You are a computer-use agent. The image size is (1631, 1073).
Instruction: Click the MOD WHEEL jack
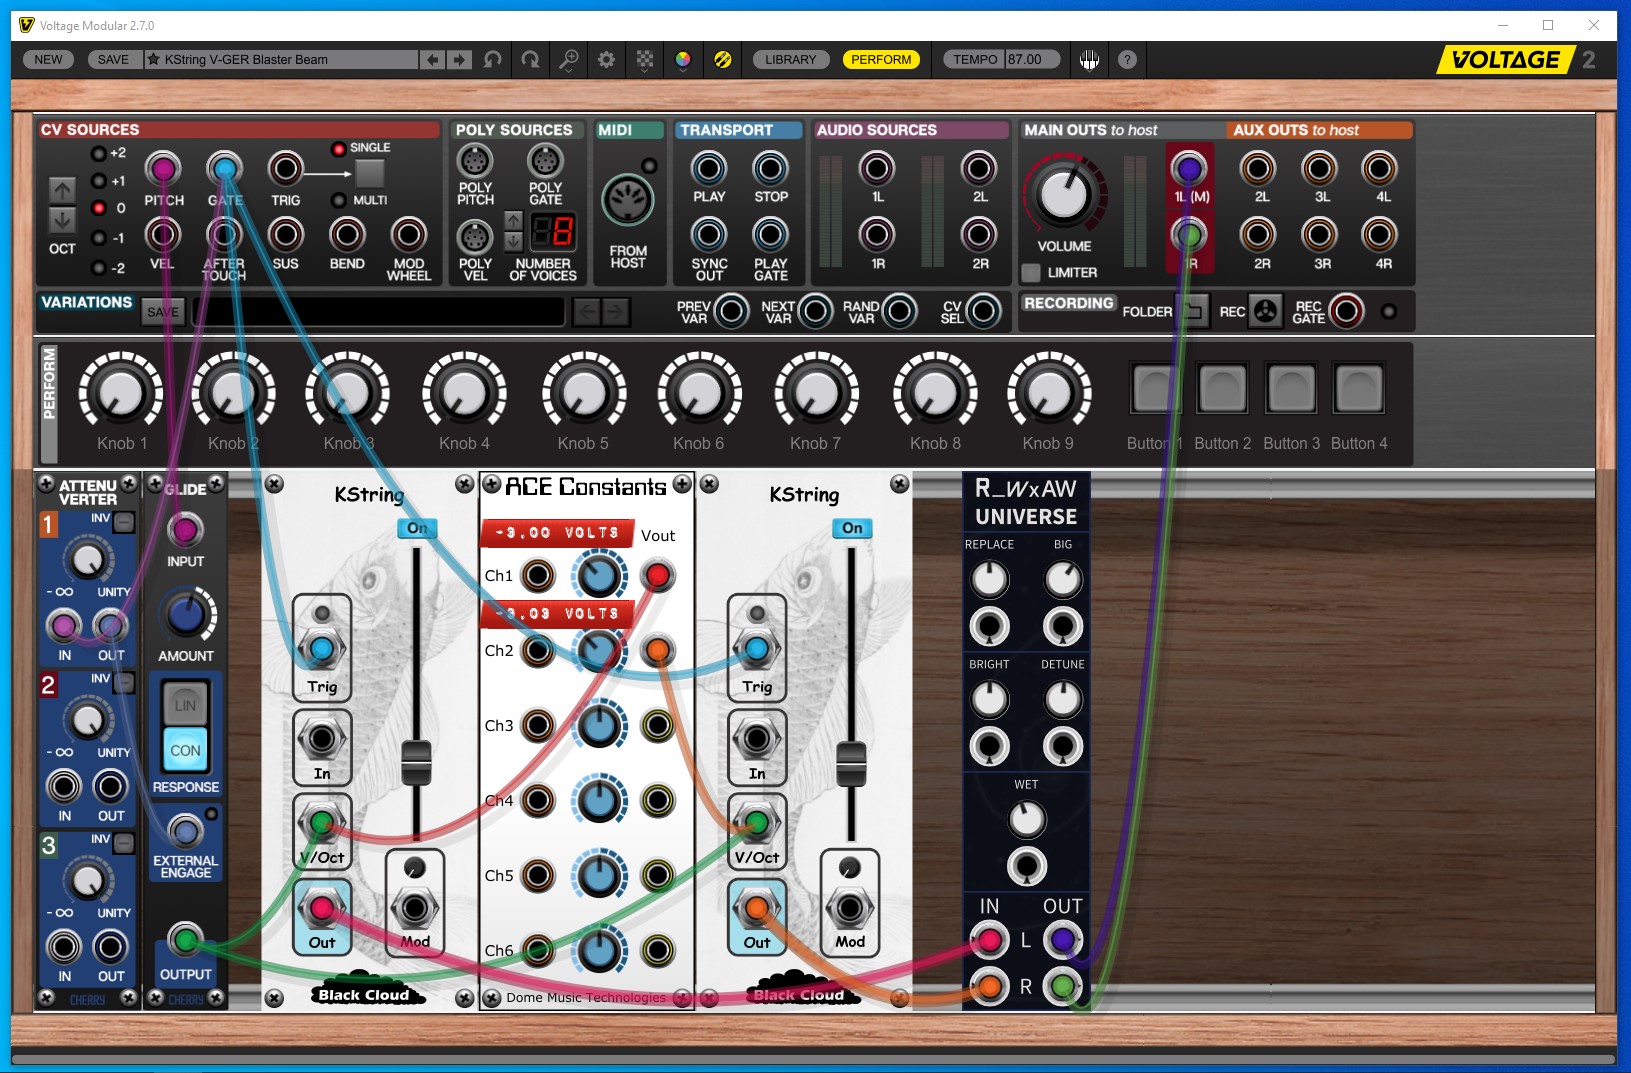click(x=408, y=235)
